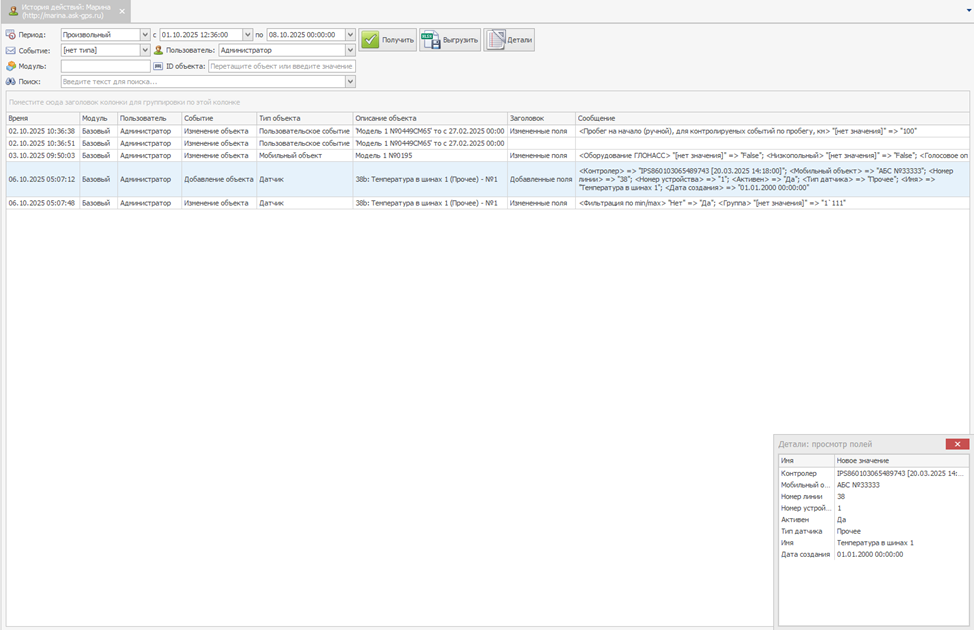Select the Добавление объекта row
The image size is (974, 630).
click(x=218, y=179)
